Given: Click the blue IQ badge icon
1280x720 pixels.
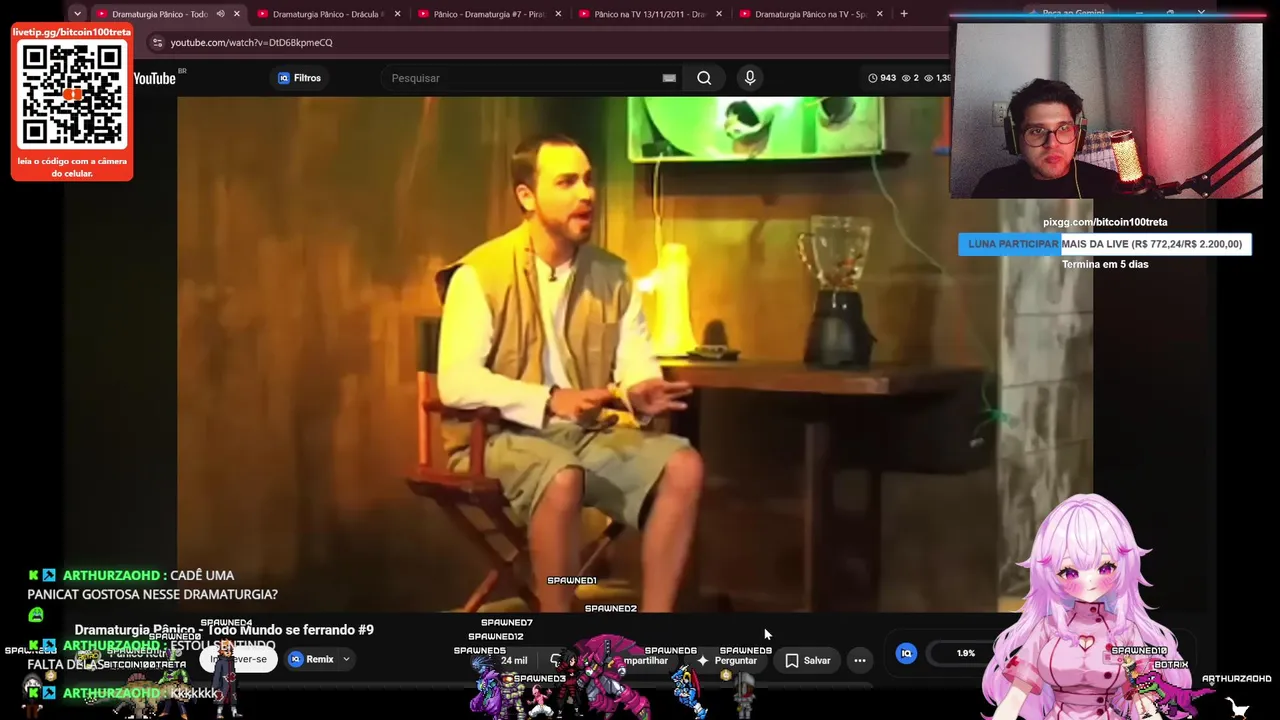Looking at the screenshot, I should coord(906,653).
